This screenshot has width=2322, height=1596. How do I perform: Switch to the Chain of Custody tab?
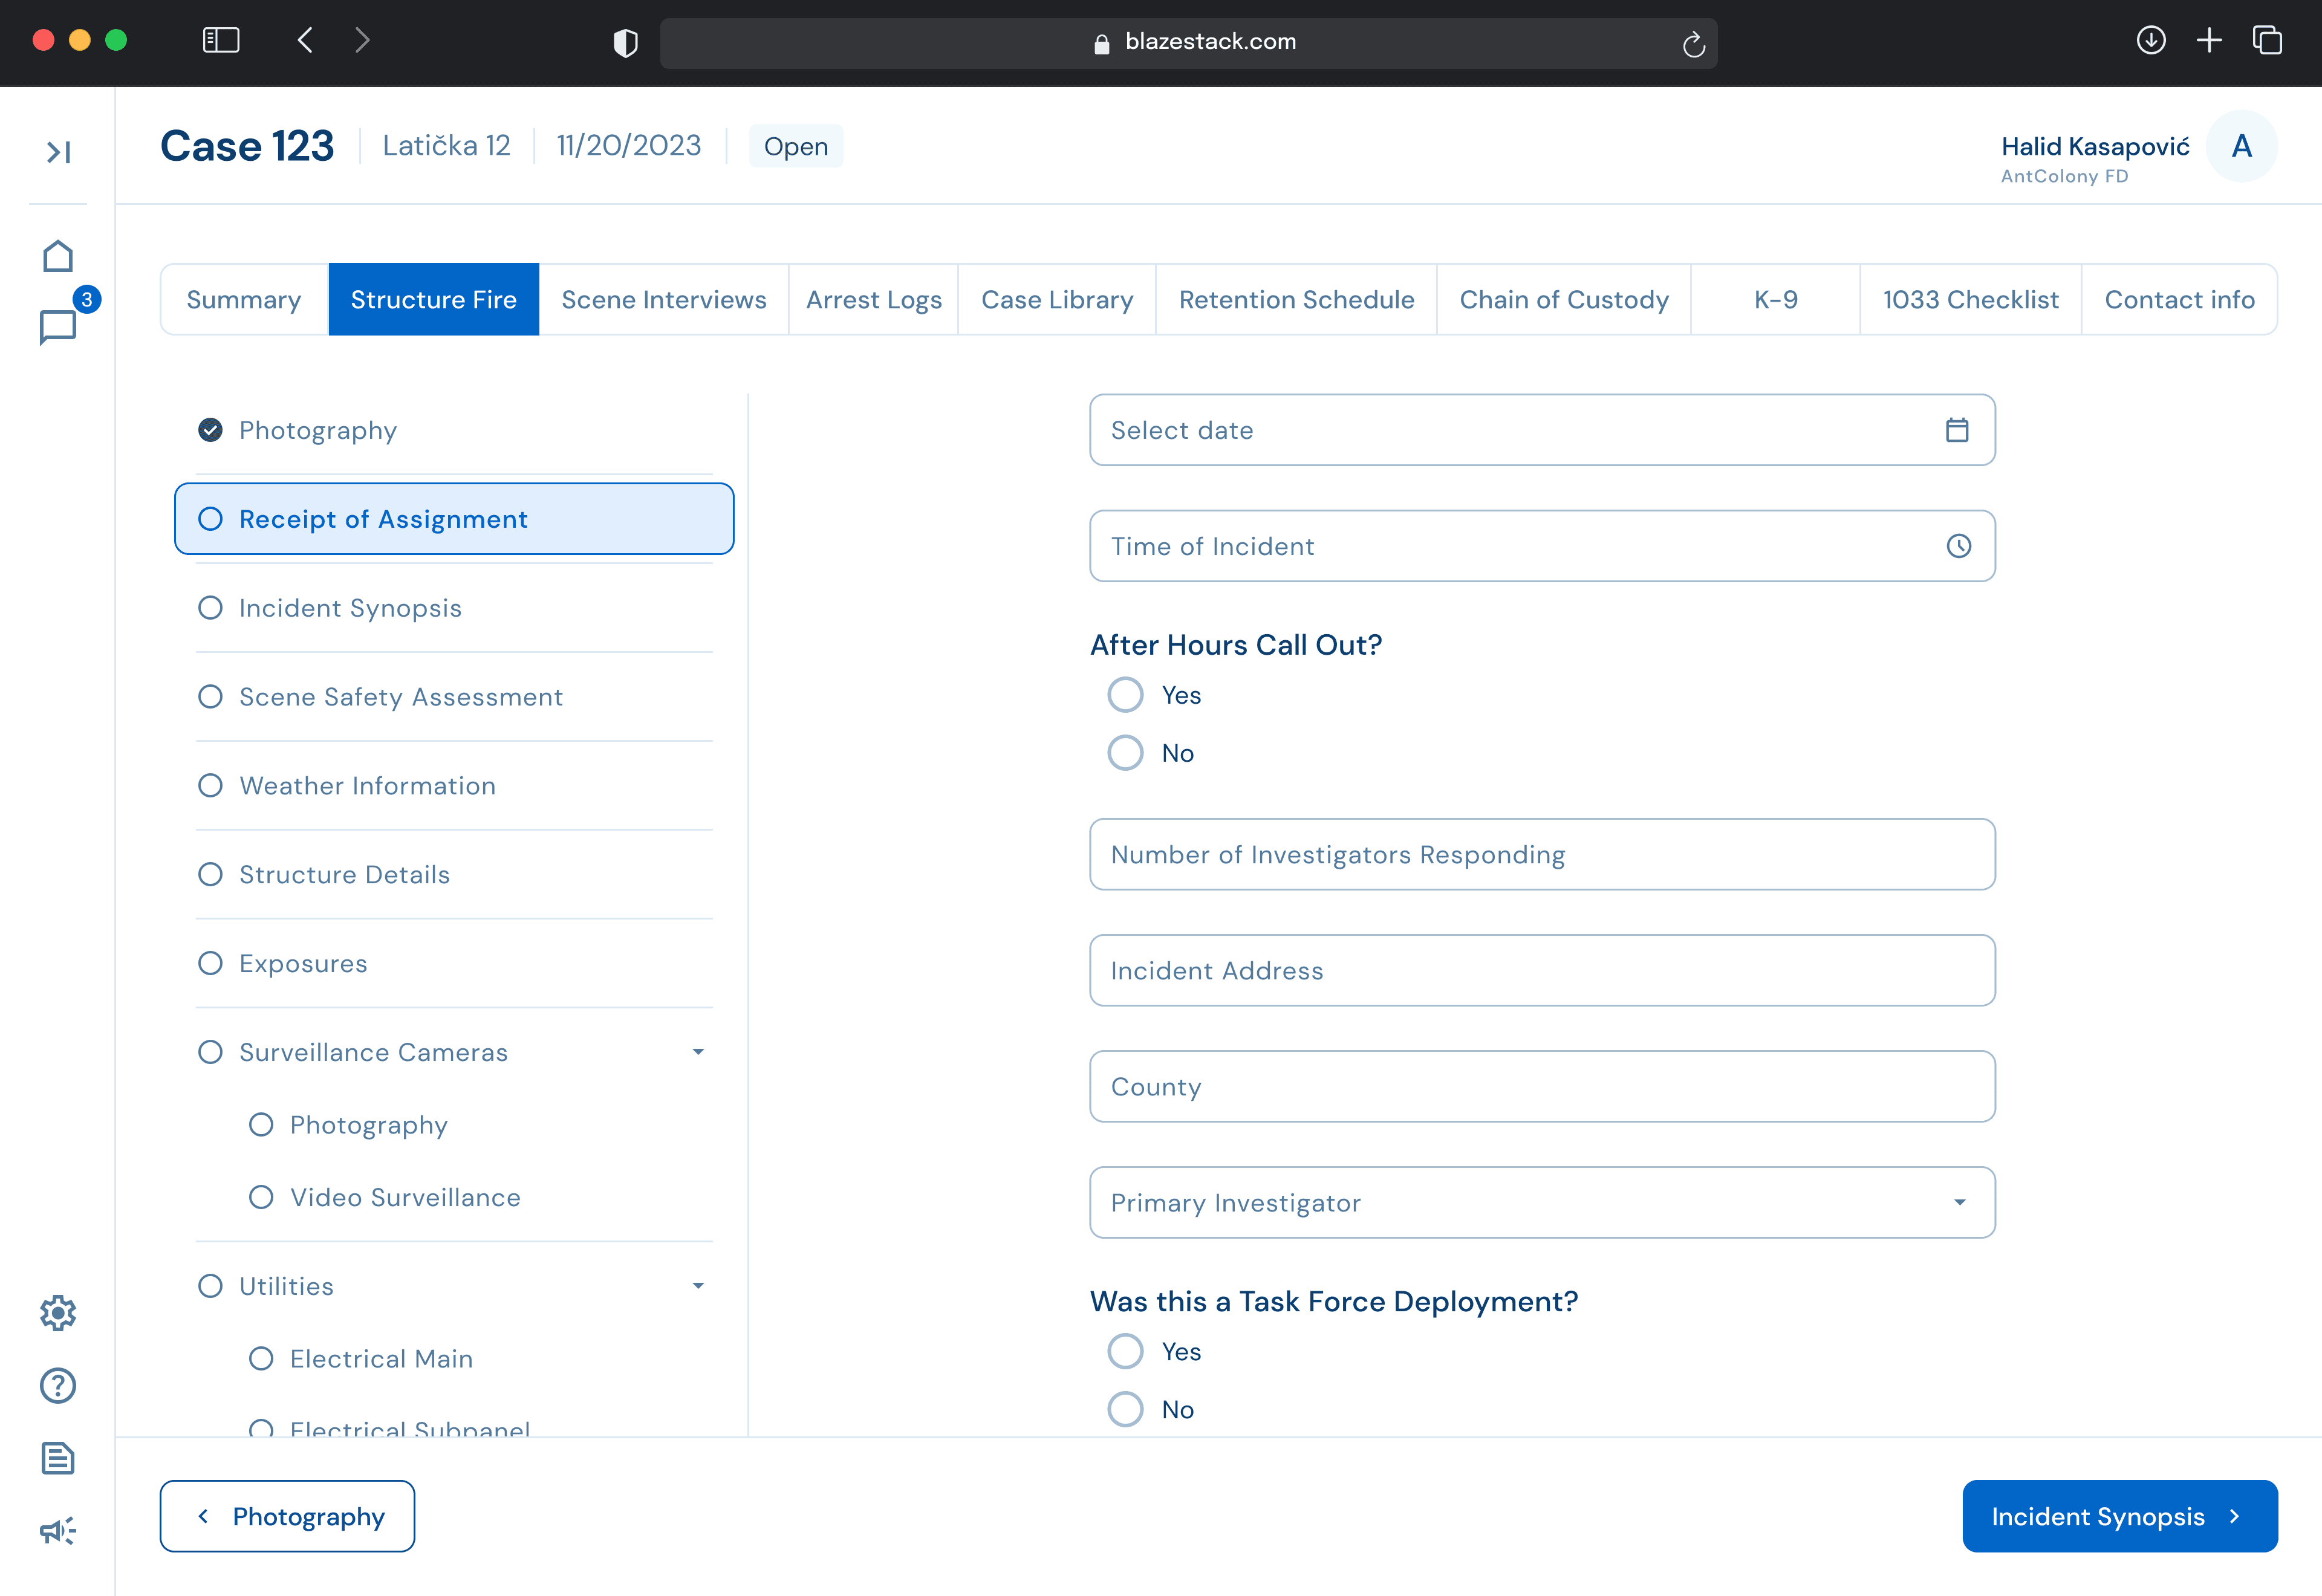pos(1563,300)
